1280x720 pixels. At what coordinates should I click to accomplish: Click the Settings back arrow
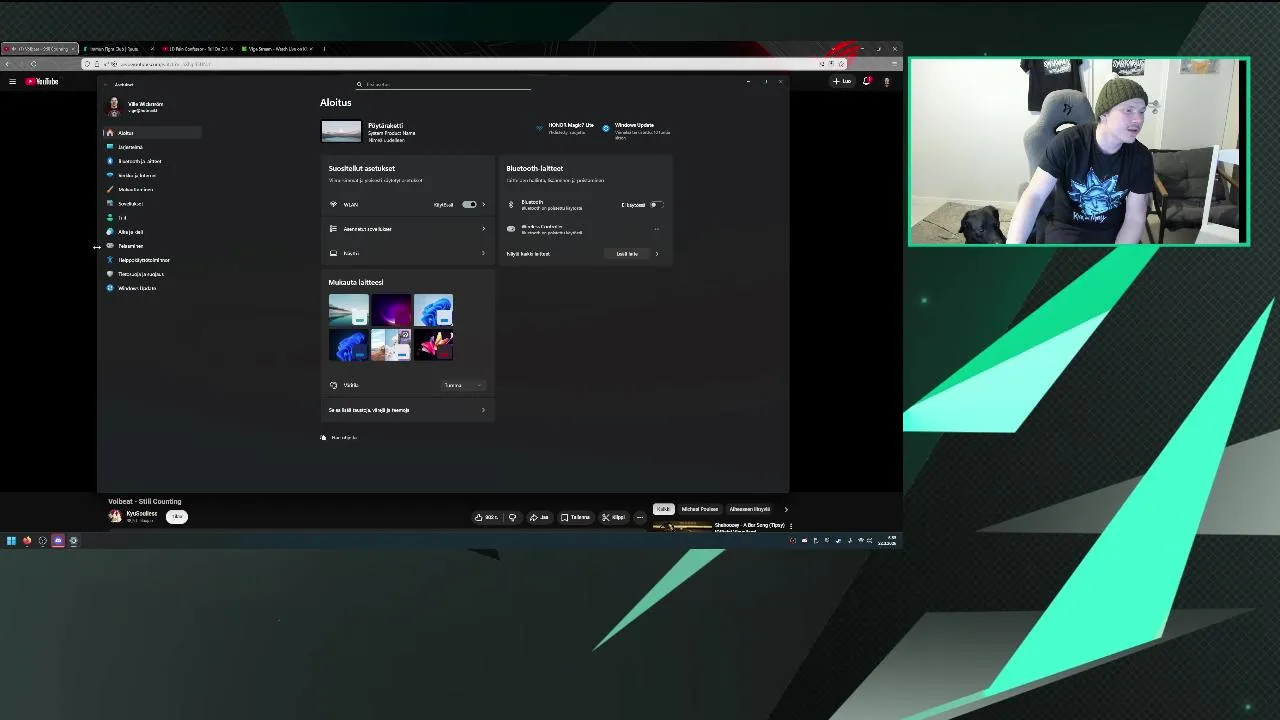tap(105, 84)
